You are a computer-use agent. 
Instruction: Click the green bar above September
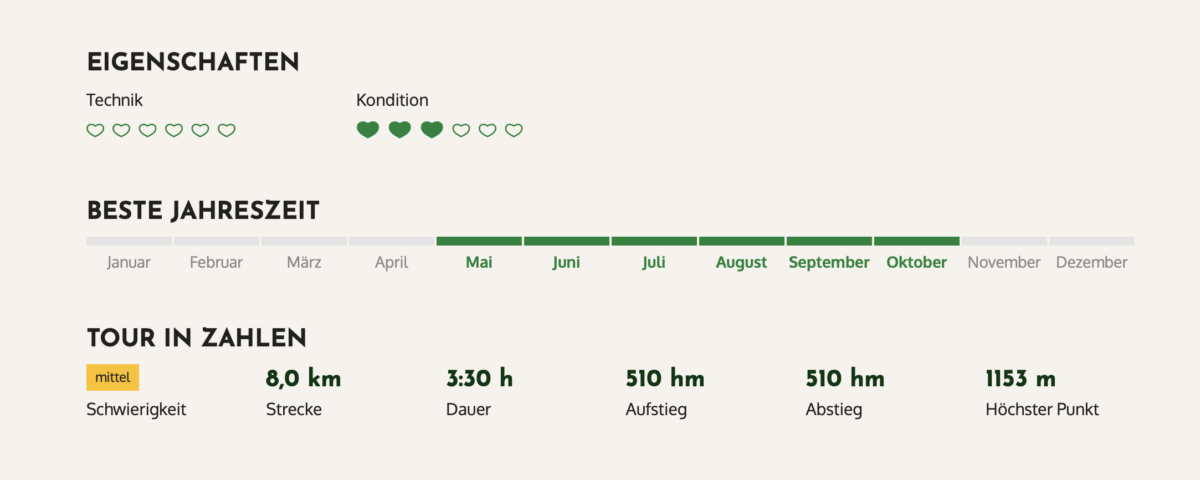[829, 241]
